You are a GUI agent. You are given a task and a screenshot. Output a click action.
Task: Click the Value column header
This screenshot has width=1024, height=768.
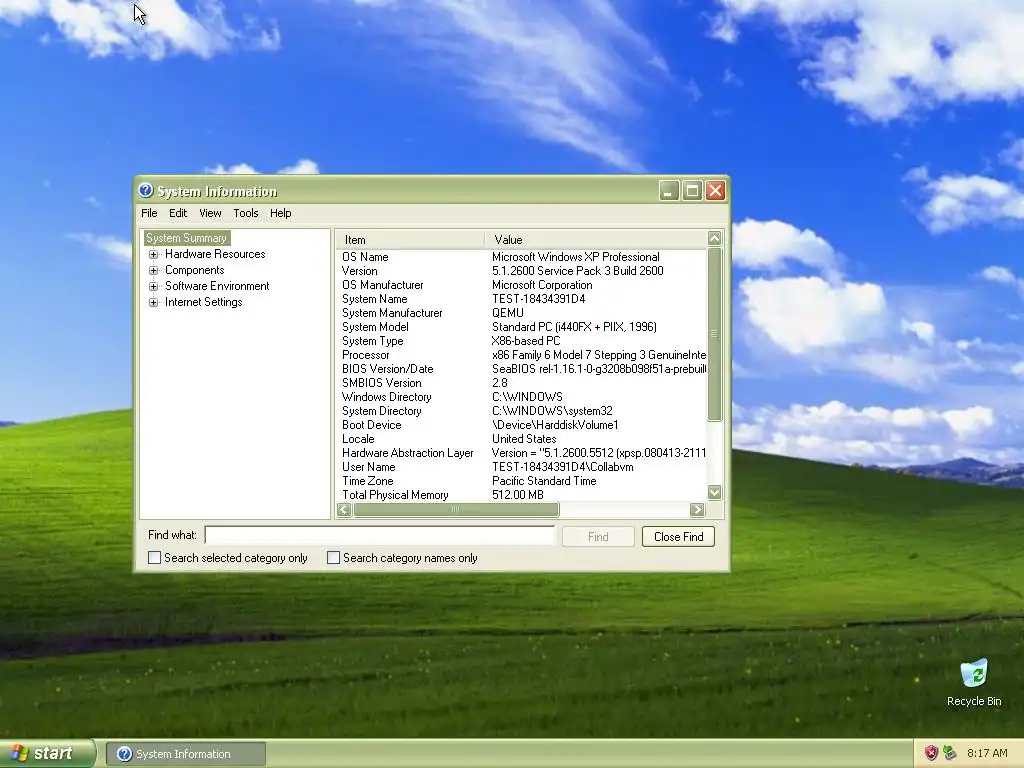(596, 240)
